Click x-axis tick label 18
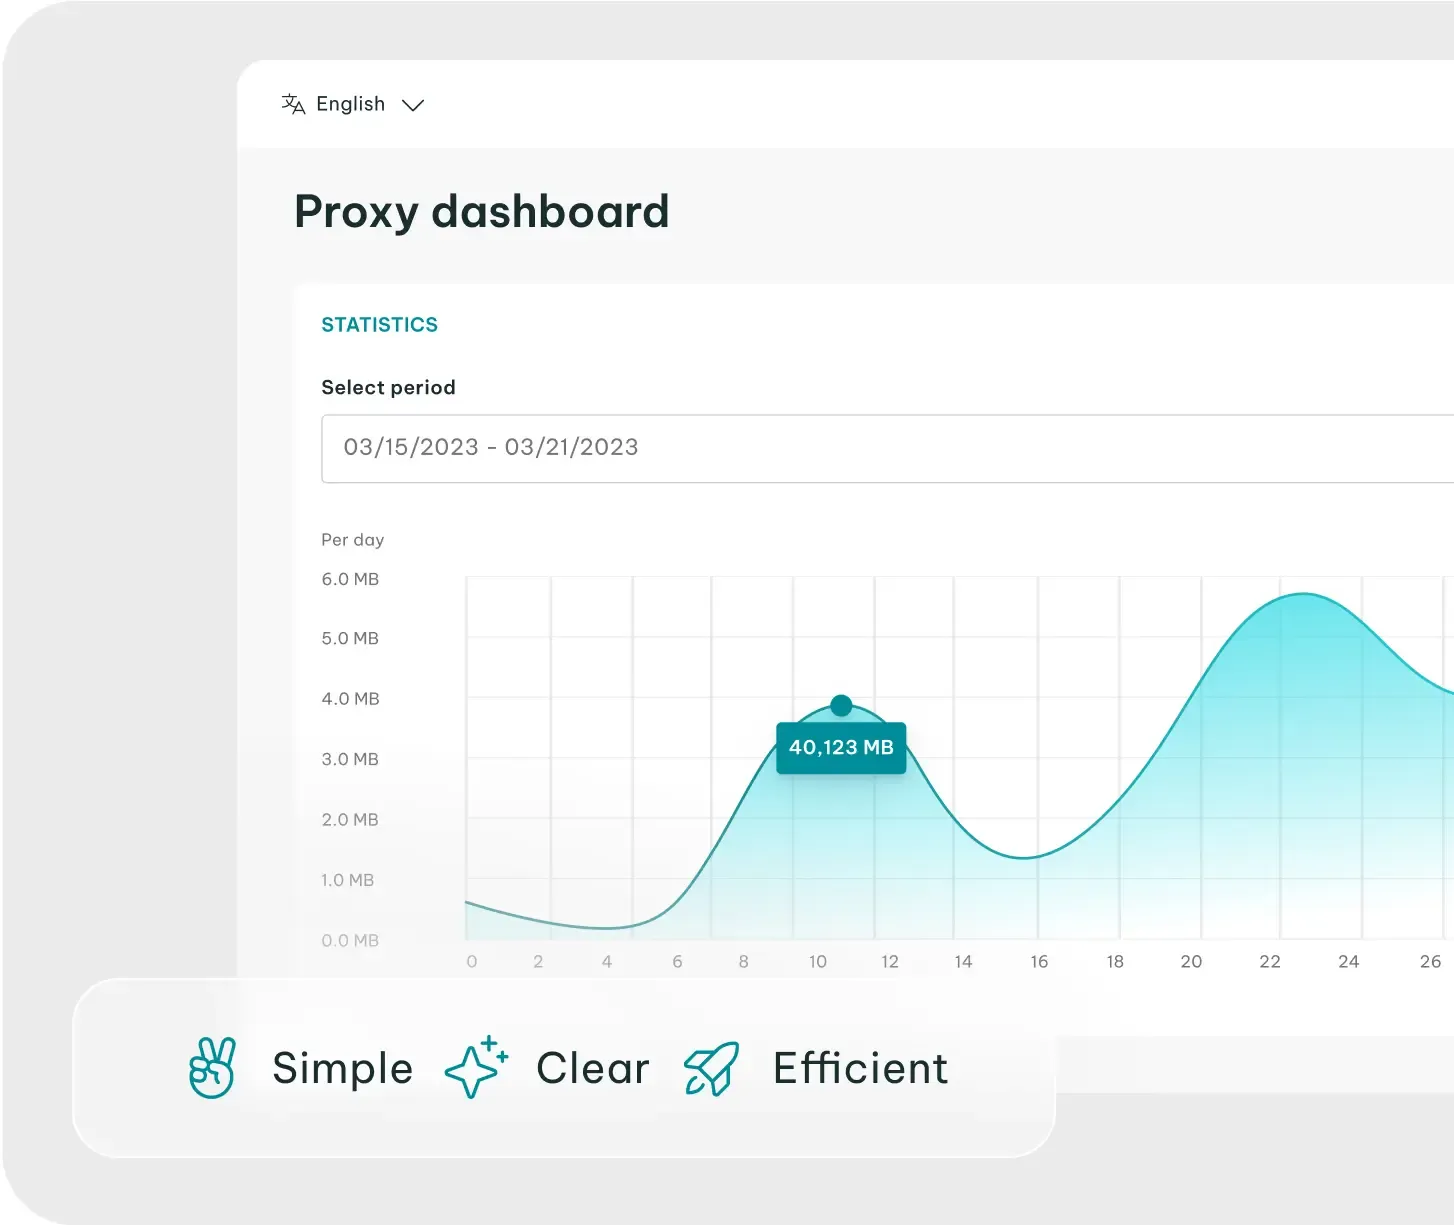This screenshot has height=1225, width=1454. coord(1115,962)
